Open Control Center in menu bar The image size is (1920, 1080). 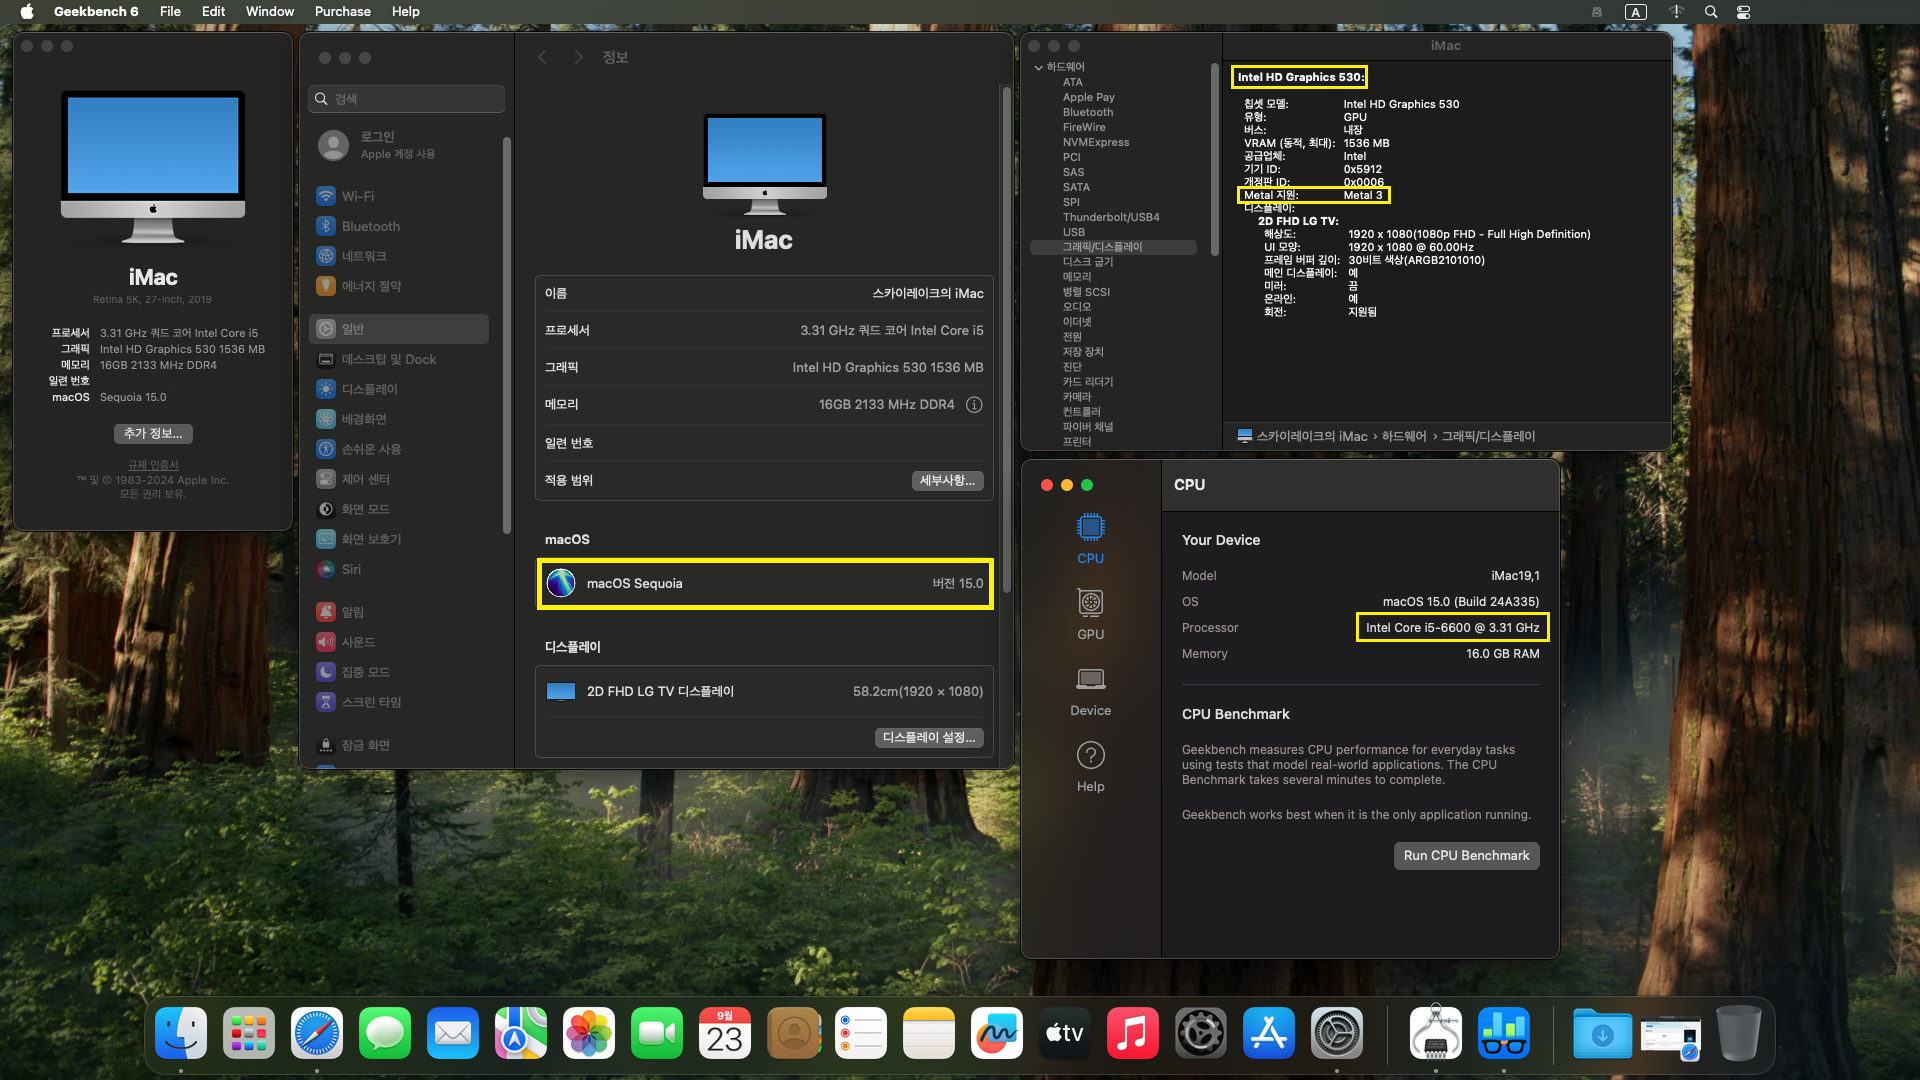tap(1743, 12)
